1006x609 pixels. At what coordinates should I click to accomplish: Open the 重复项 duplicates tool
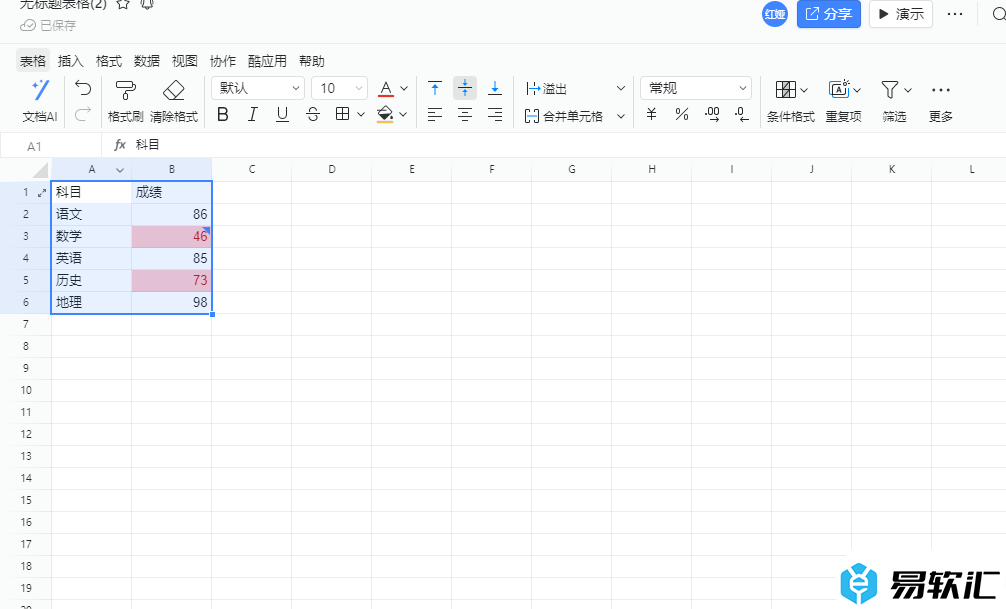[x=843, y=101]
